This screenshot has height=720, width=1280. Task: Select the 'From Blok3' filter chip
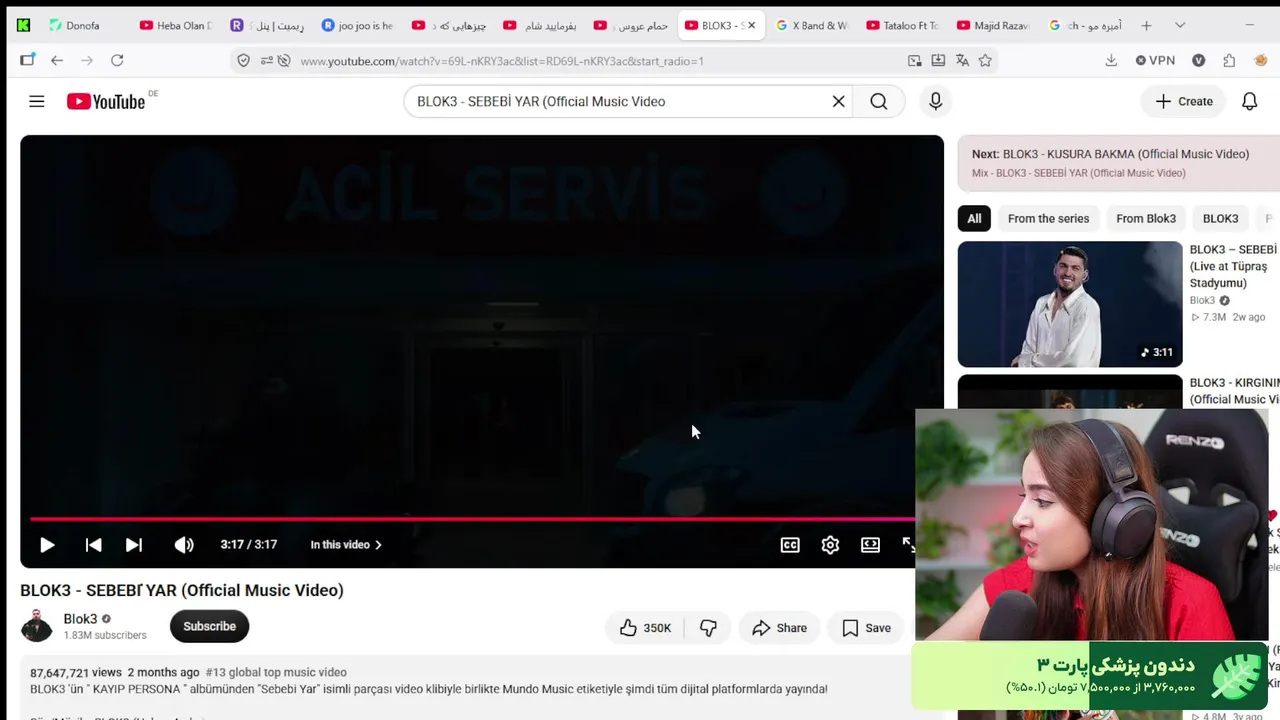[1146, 219]
